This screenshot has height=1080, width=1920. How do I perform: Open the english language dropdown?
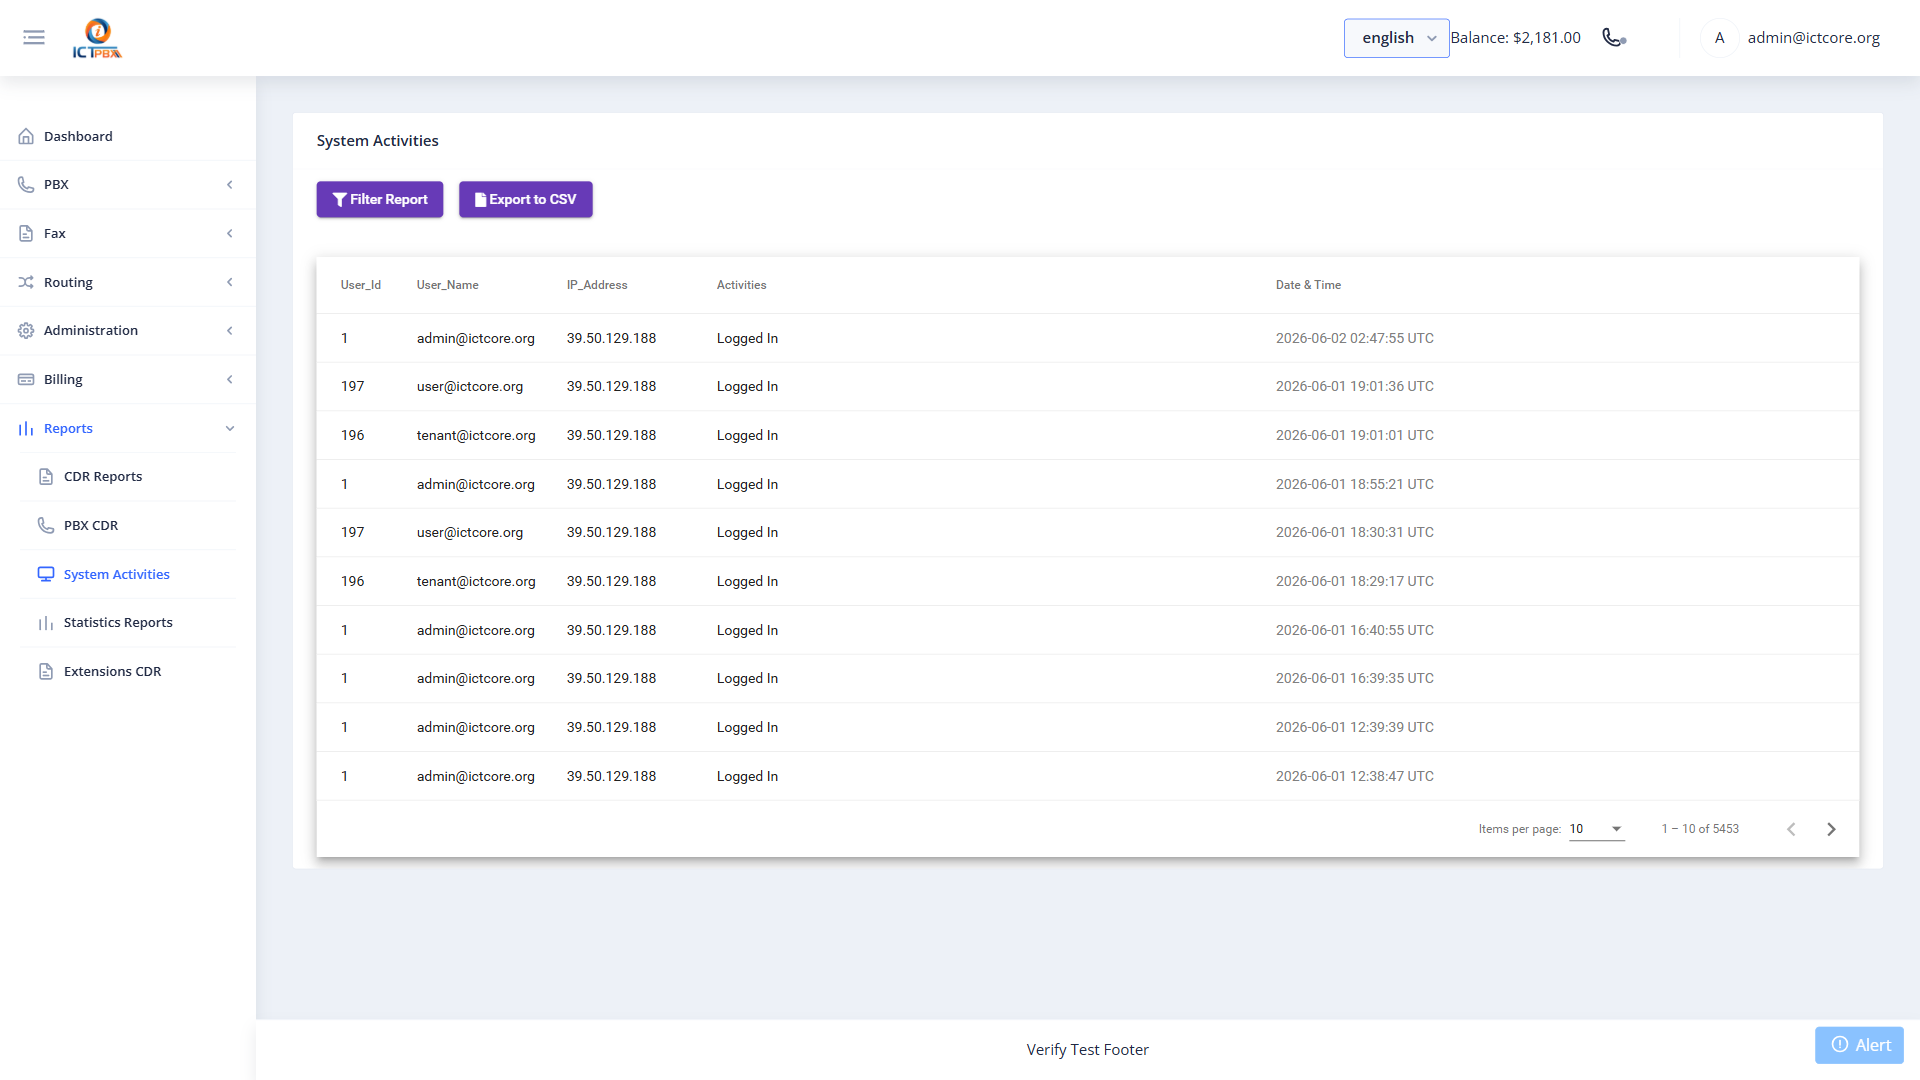[x=1396, y=38]
